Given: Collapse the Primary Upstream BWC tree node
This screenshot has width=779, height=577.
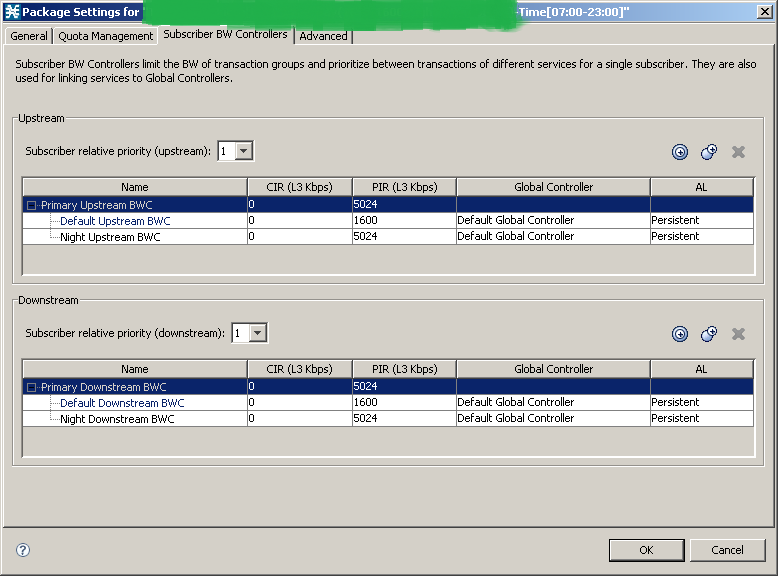Looking at the screenshot, I should [x=31, y=205].
